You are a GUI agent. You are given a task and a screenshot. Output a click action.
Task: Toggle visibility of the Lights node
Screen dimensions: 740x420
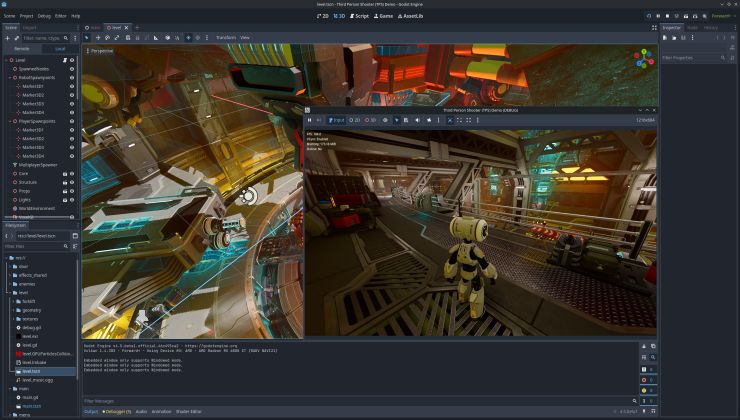[72, 199]
